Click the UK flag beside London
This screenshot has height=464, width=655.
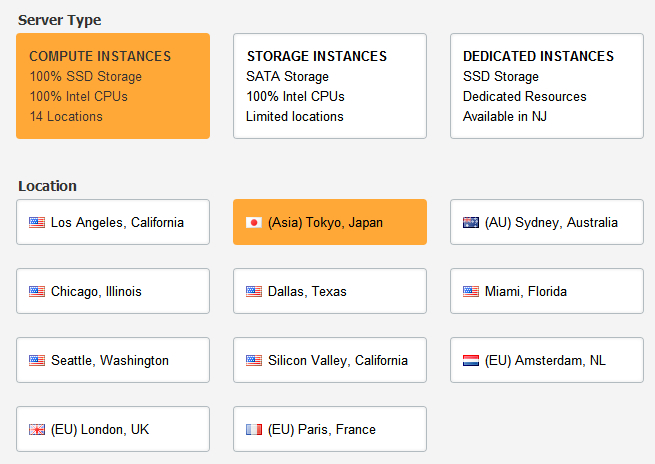click(37, 430)
